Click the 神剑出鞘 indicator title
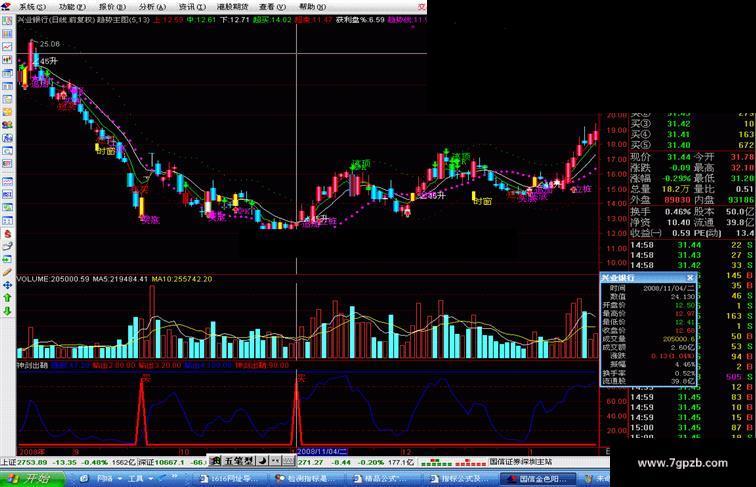This screenshot has height=487, width=756. [32, 365]
